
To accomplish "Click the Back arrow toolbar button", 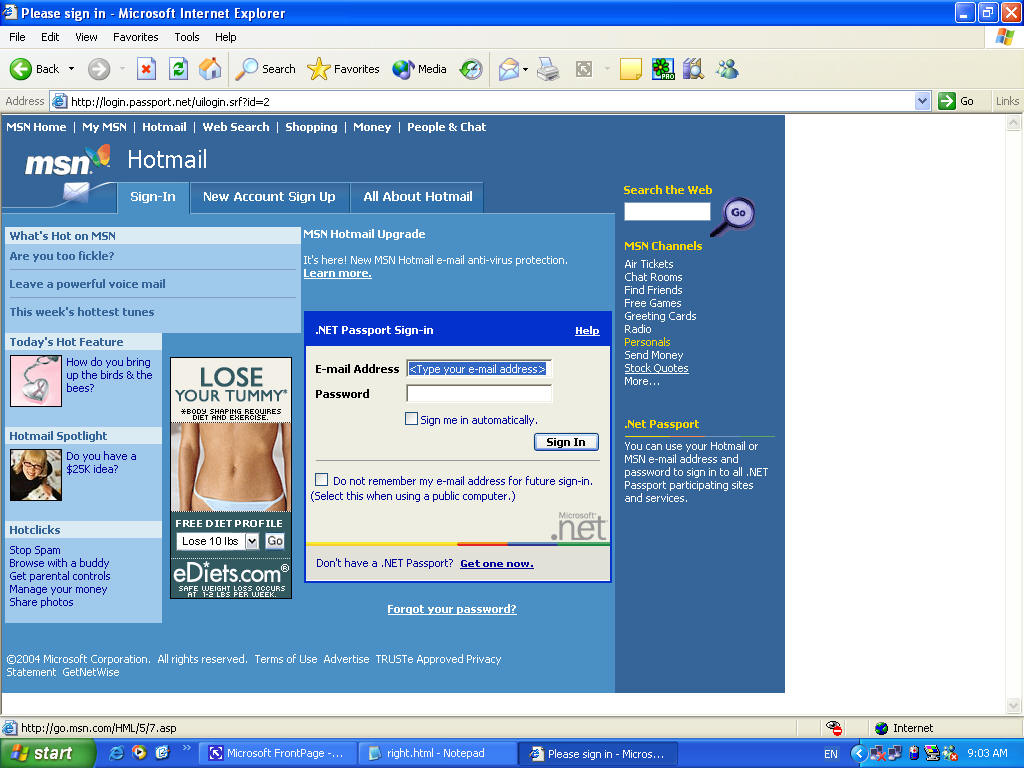I will [x=34, y=69].
